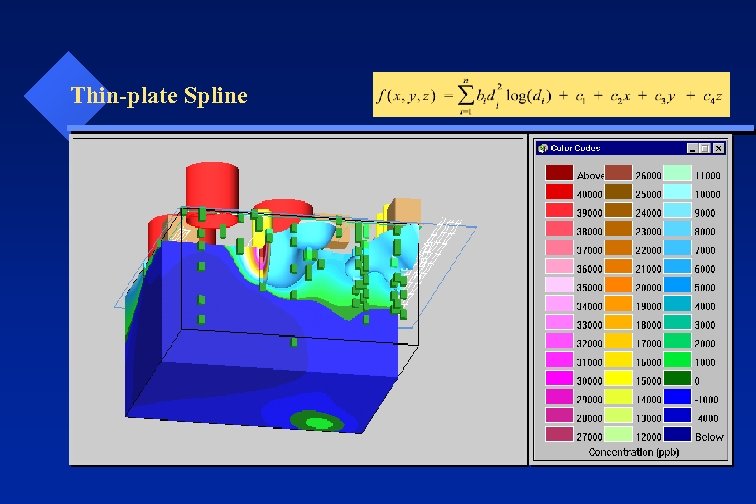Click the 9000 light blue swatch
756x504 pixels.
677,210
